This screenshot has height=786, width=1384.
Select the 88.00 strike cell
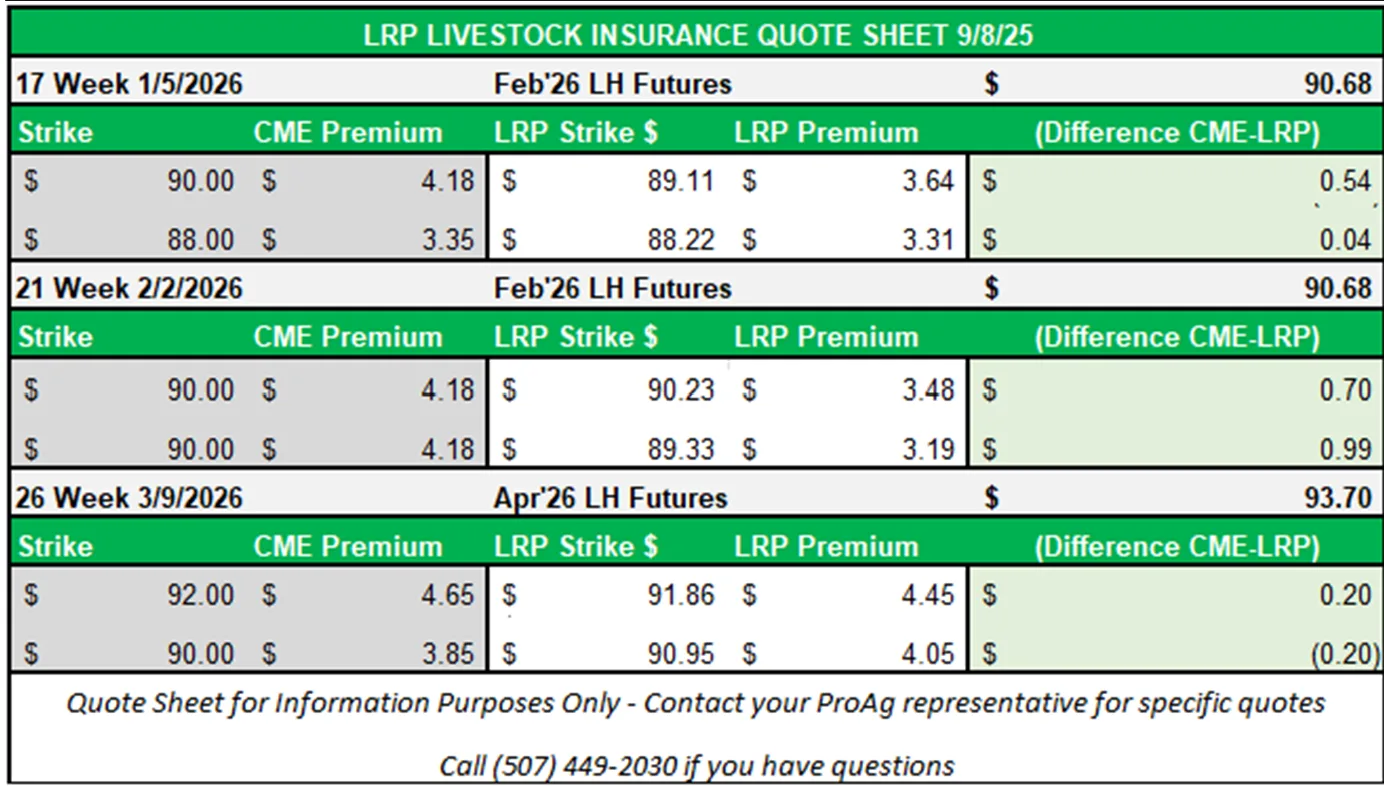pyautogui.click(x=200, y=240)
